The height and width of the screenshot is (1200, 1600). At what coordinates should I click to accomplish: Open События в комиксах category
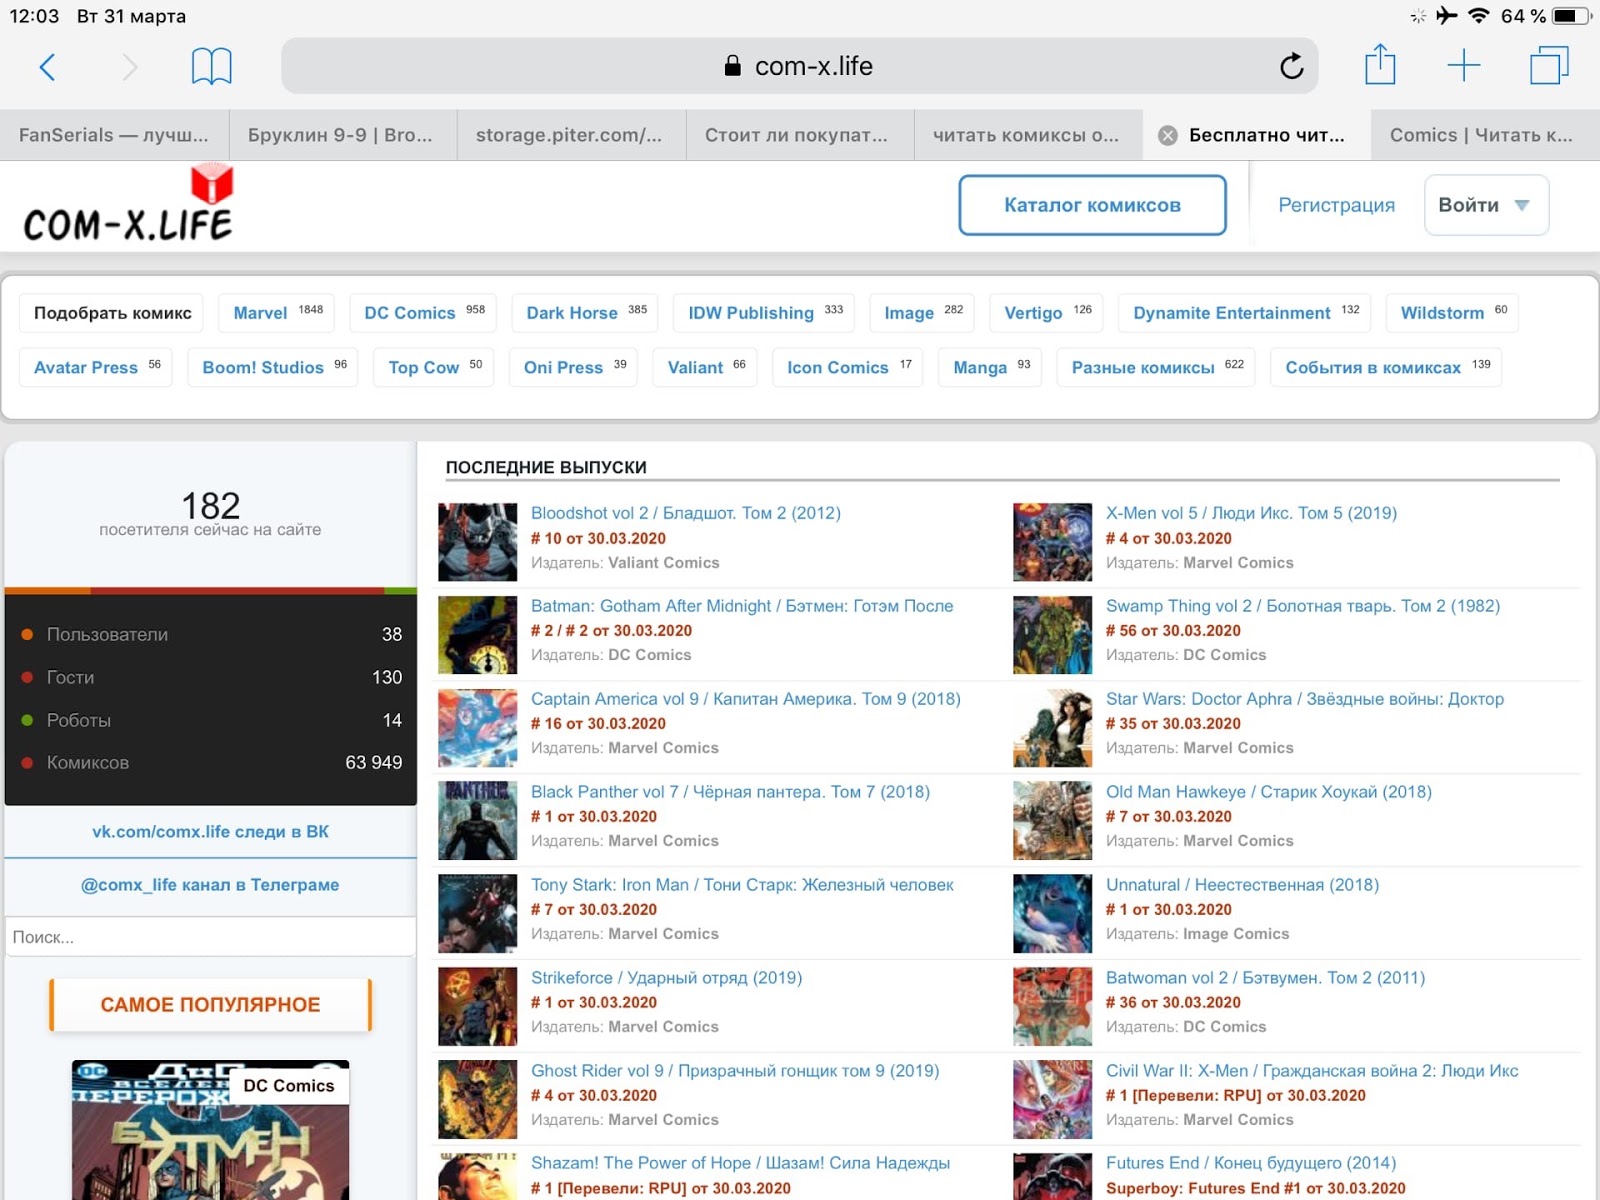[1386, 367]
